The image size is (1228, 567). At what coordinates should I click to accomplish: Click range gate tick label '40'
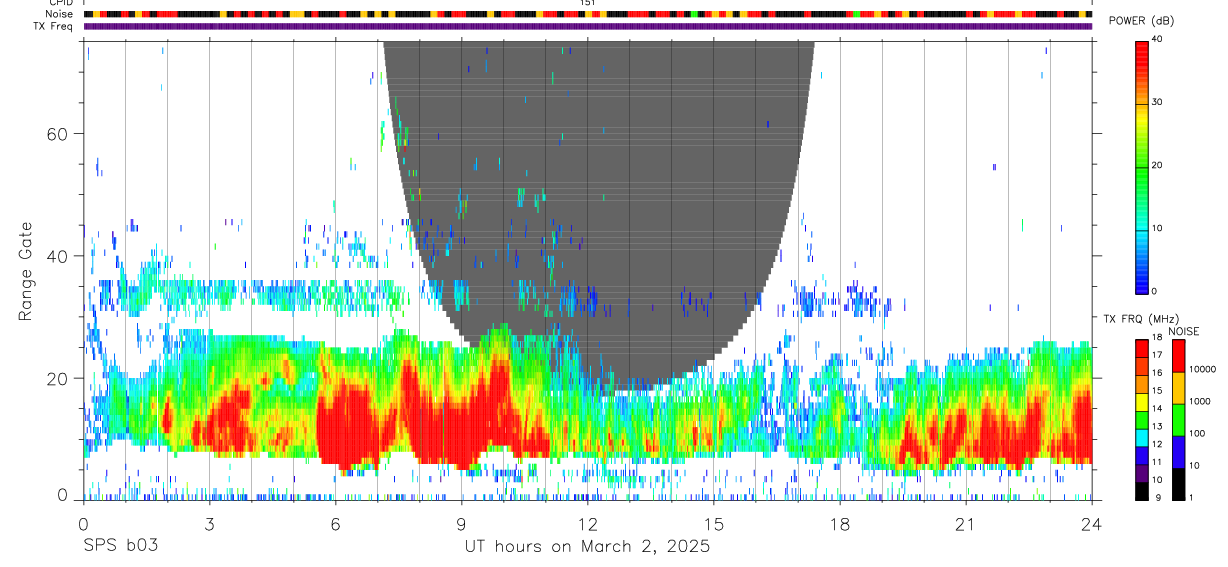59,256
